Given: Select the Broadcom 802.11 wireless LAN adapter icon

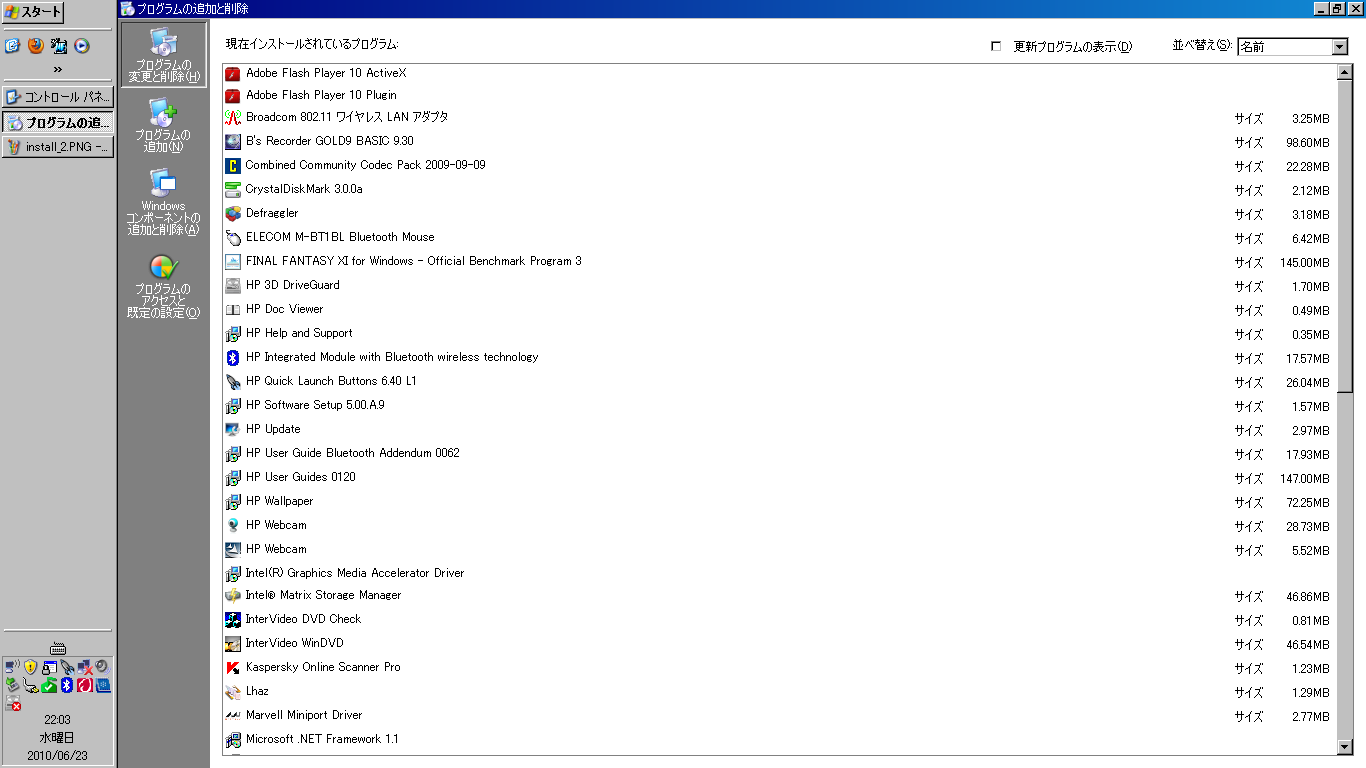Looking at the screenshot, I should click(233, 118).
